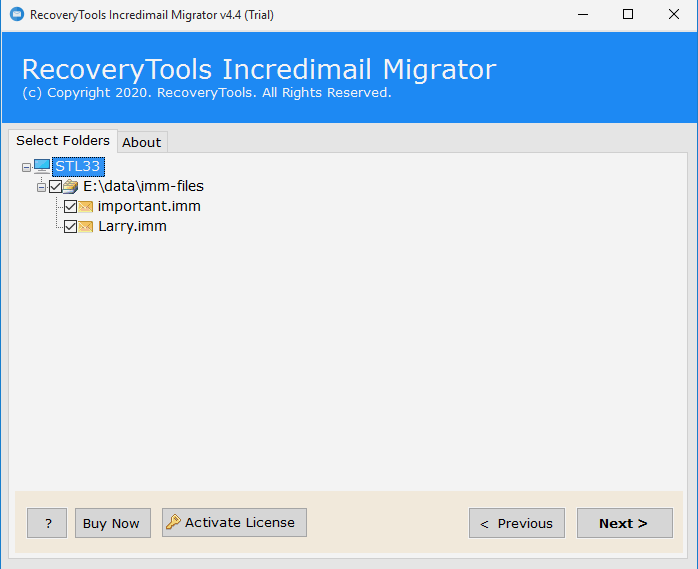Viewport: 698px width, 569px height.
Task: Open help with the ? button
Action: tap(47, 523)
